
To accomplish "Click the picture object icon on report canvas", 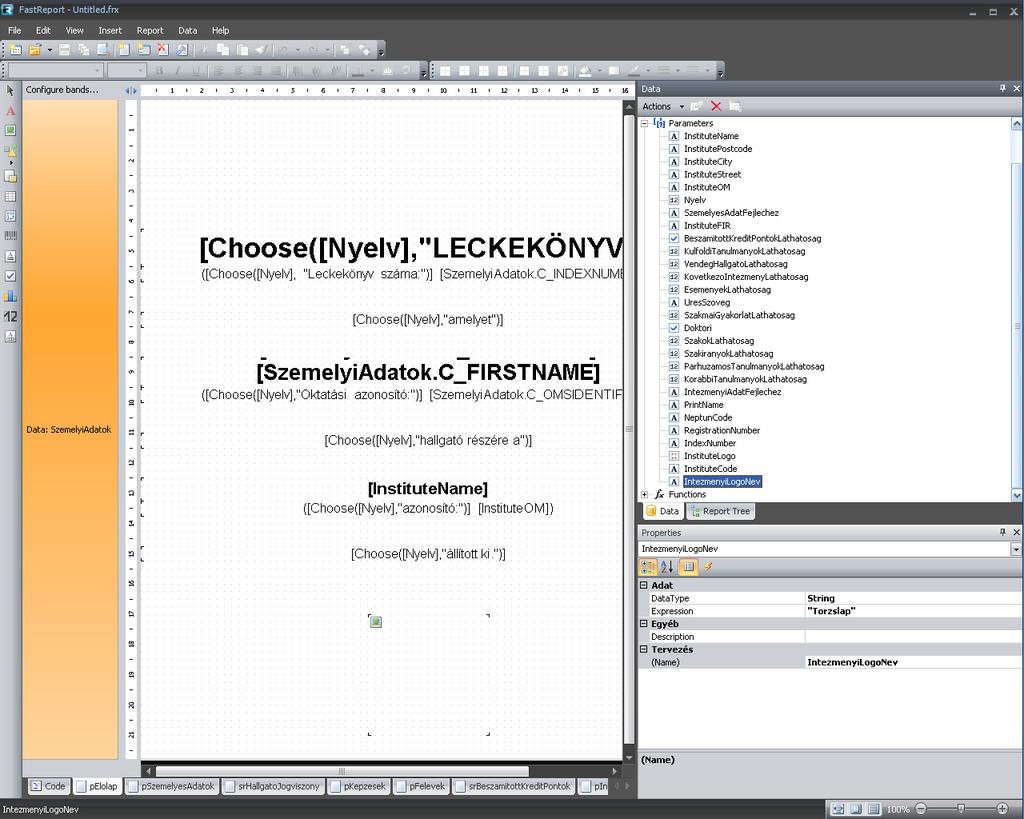I will click(376, 622).
